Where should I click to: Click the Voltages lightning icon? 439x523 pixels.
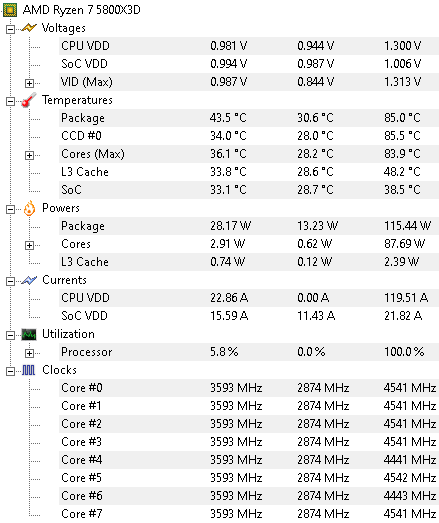(29, 28)
